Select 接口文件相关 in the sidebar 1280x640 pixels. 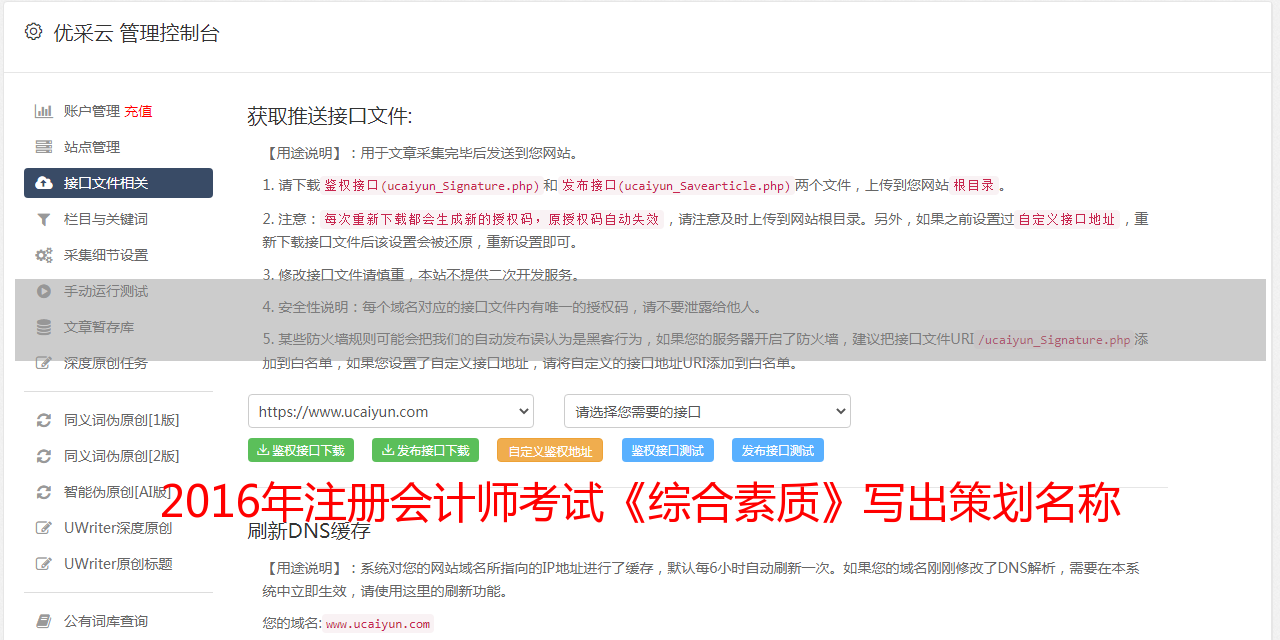[118, 183]
